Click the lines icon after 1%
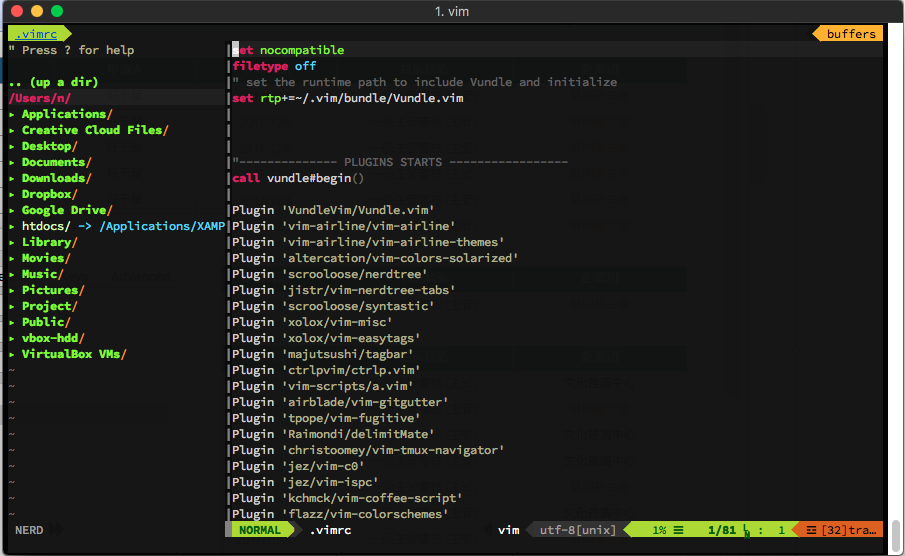 pos(679,530)
